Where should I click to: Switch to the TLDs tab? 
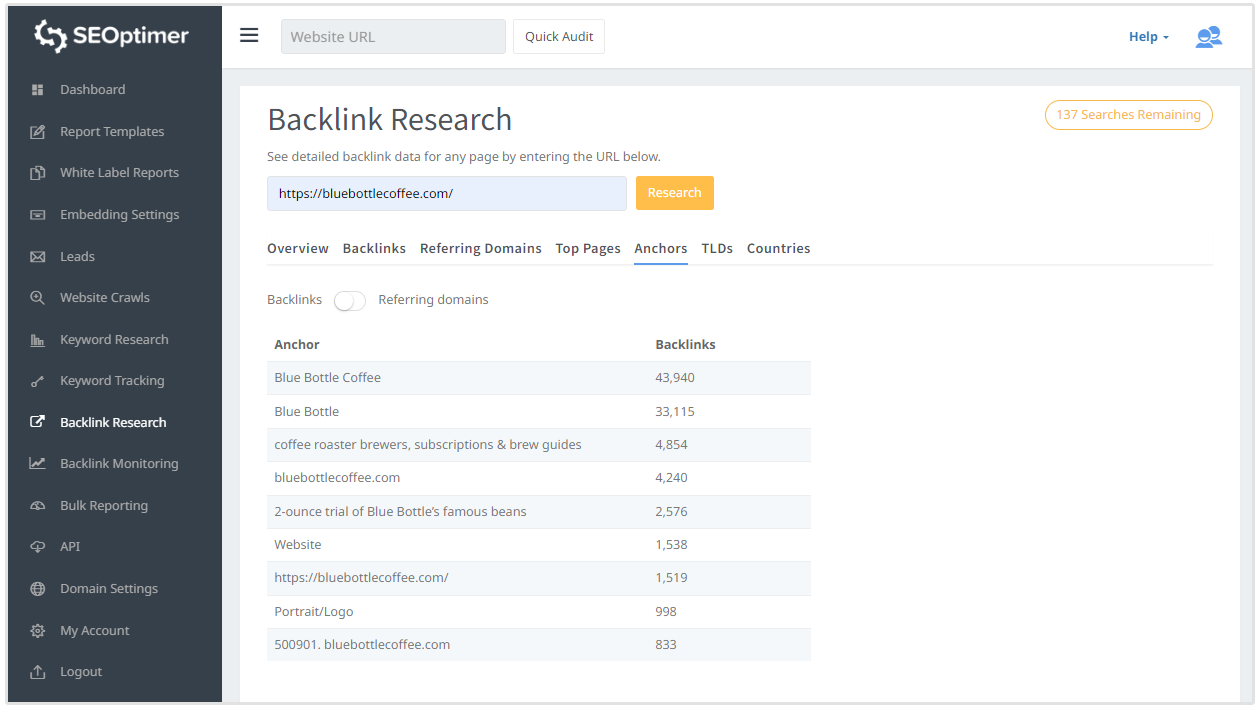click(717, 249)
